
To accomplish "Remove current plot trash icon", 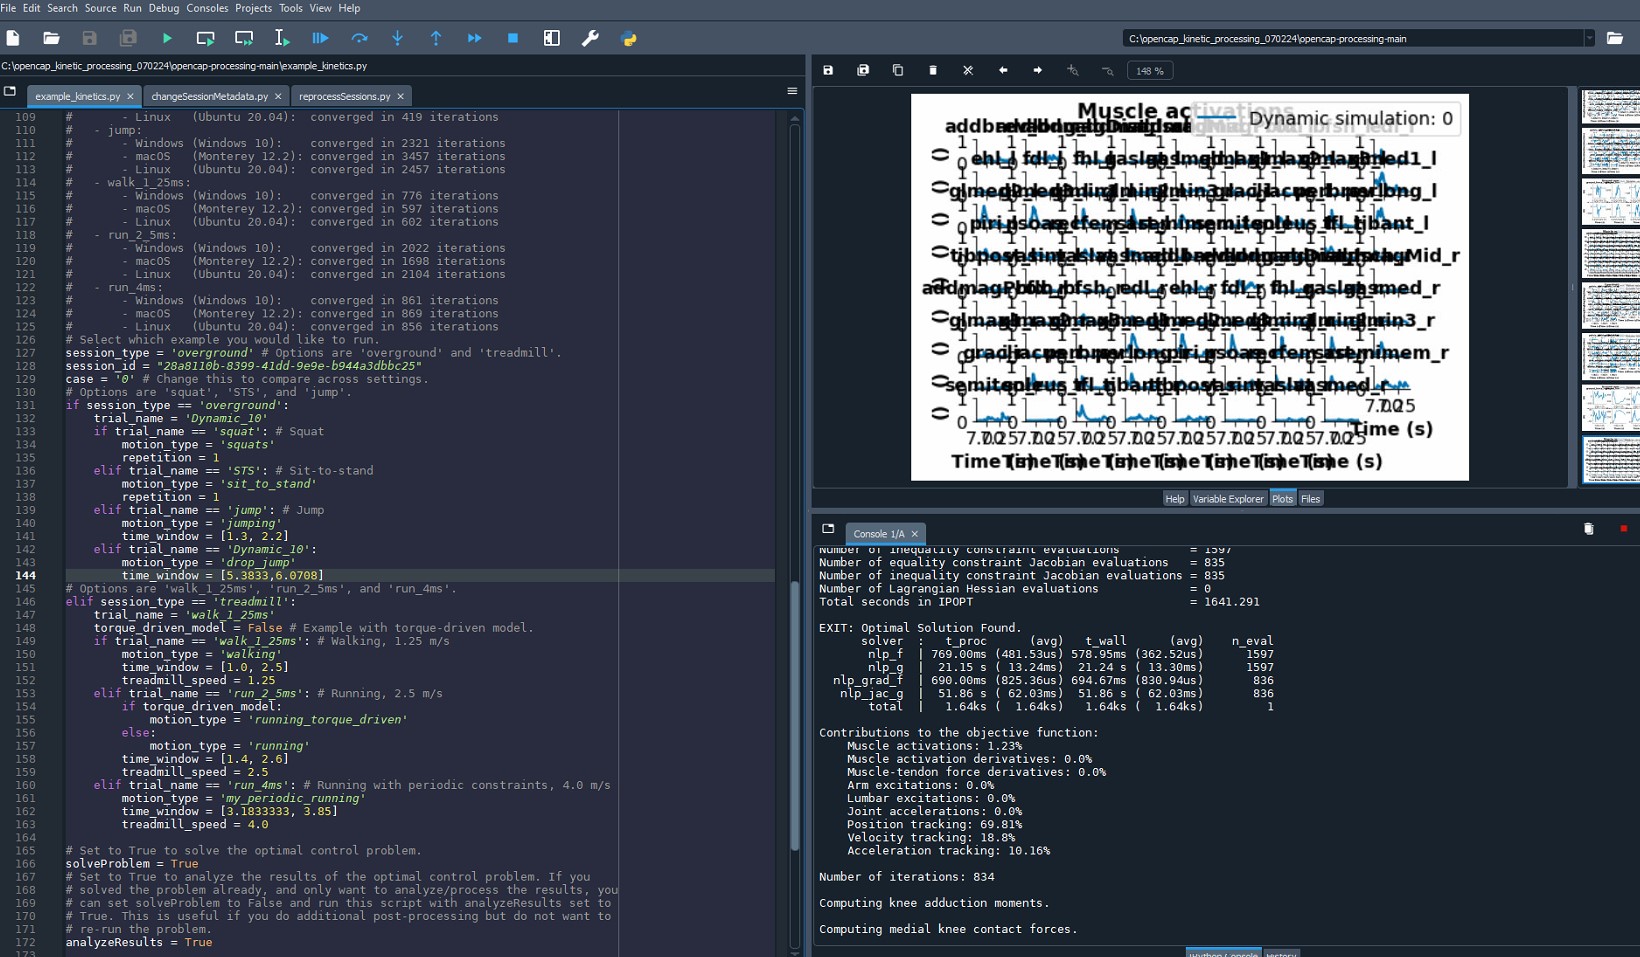I will point(933,70).
